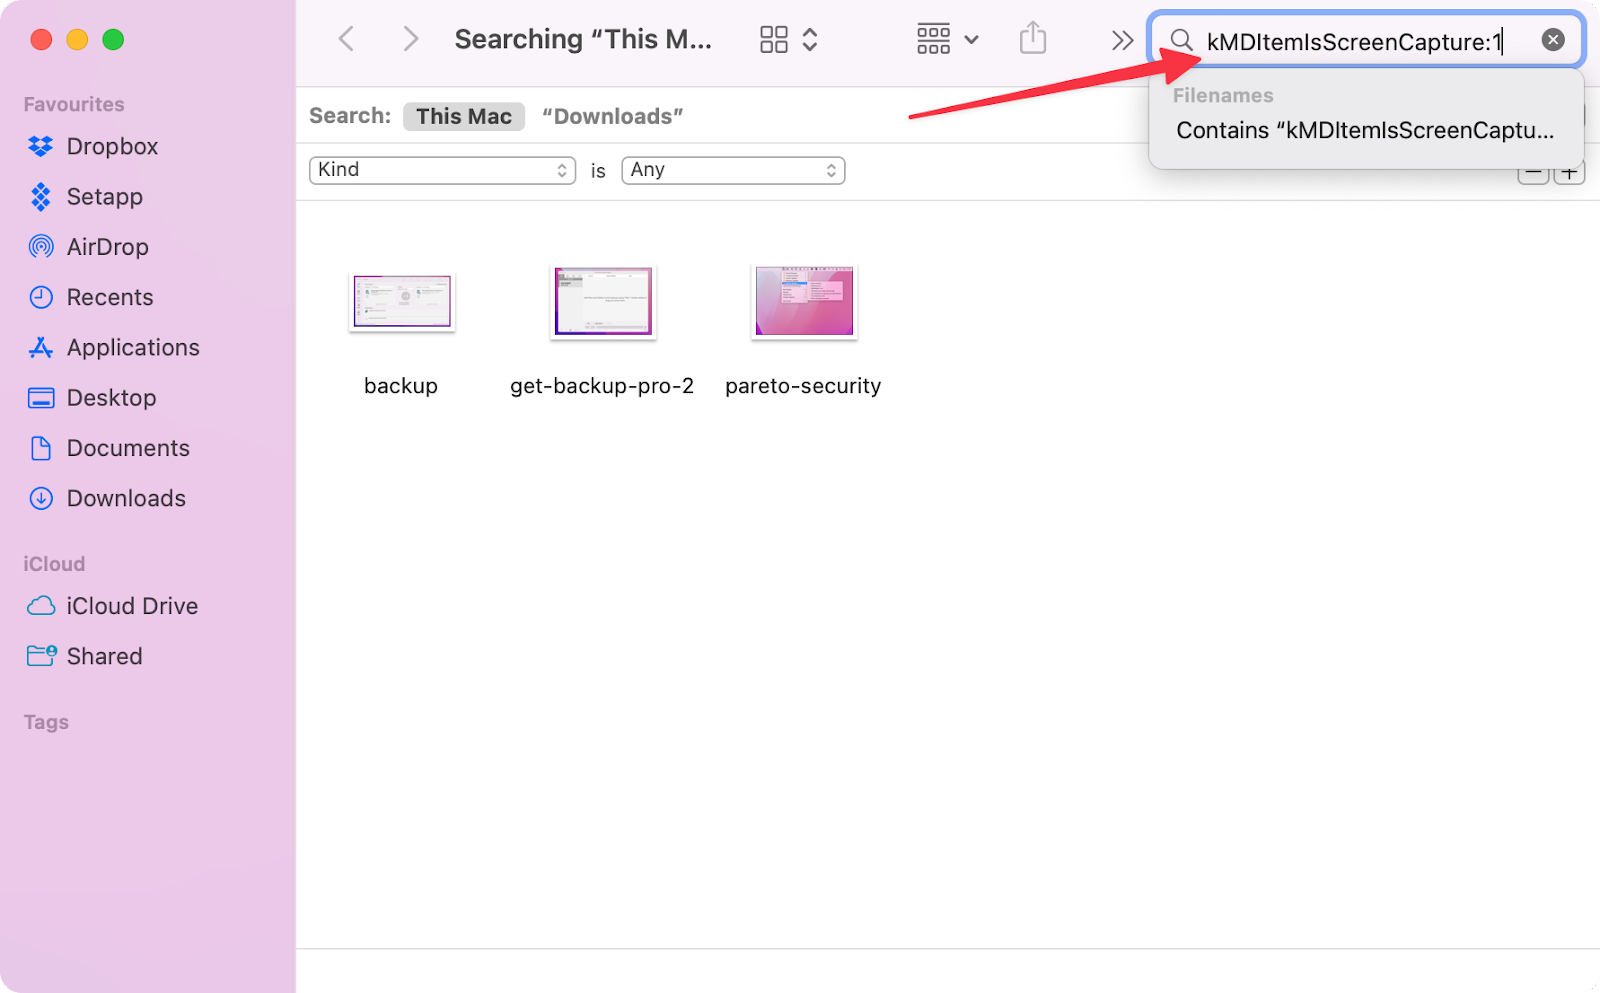The height and width of the screenshot is (993, 1600).
Task: Select the Shared folder in sidebar
Action: 104,656
